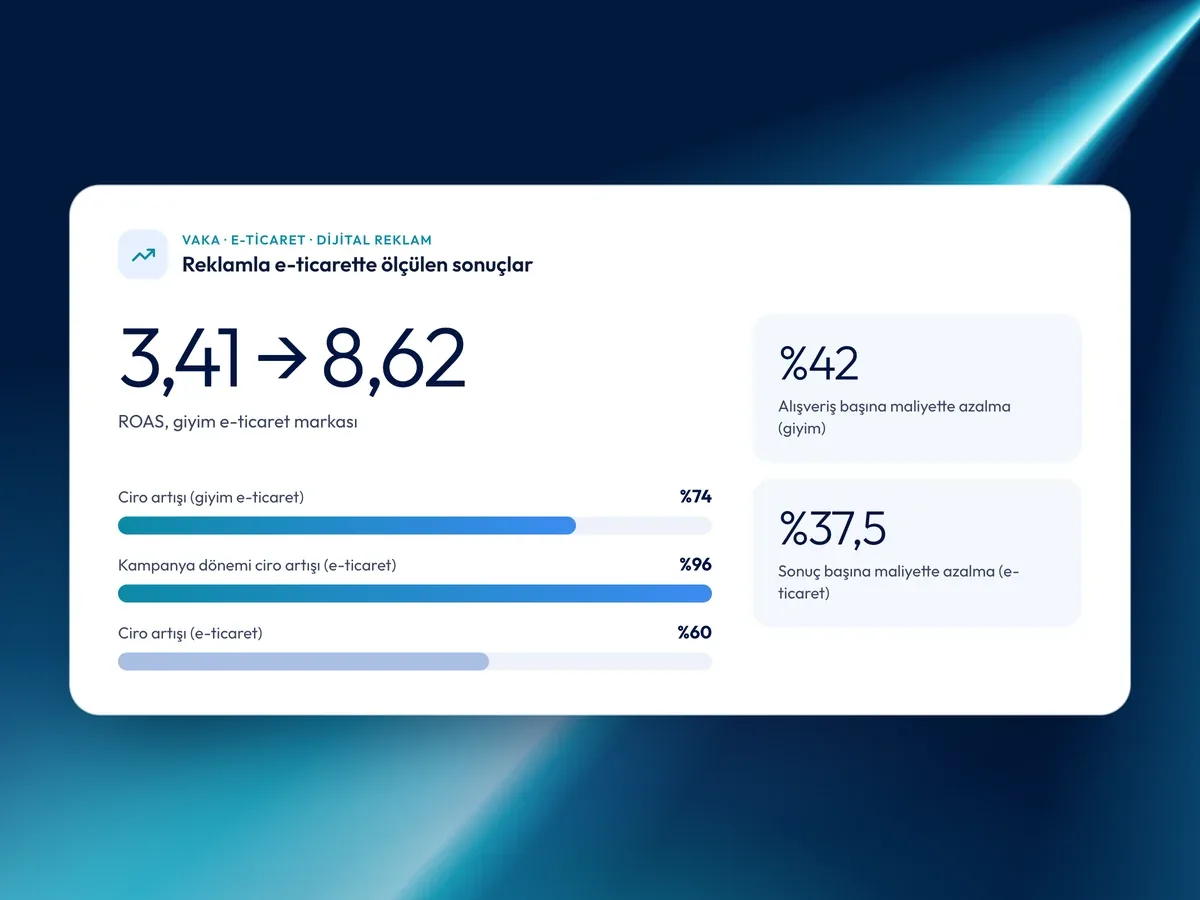This screenshot has width=1200, height=900.
Task: Click 'Sonuç başına maliyette azalma (e-ticaret)' text
Action: (899, 582)
